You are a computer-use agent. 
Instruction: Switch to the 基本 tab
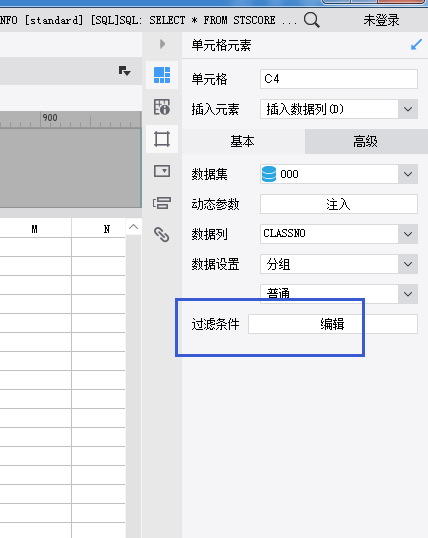tap(243, 141)
